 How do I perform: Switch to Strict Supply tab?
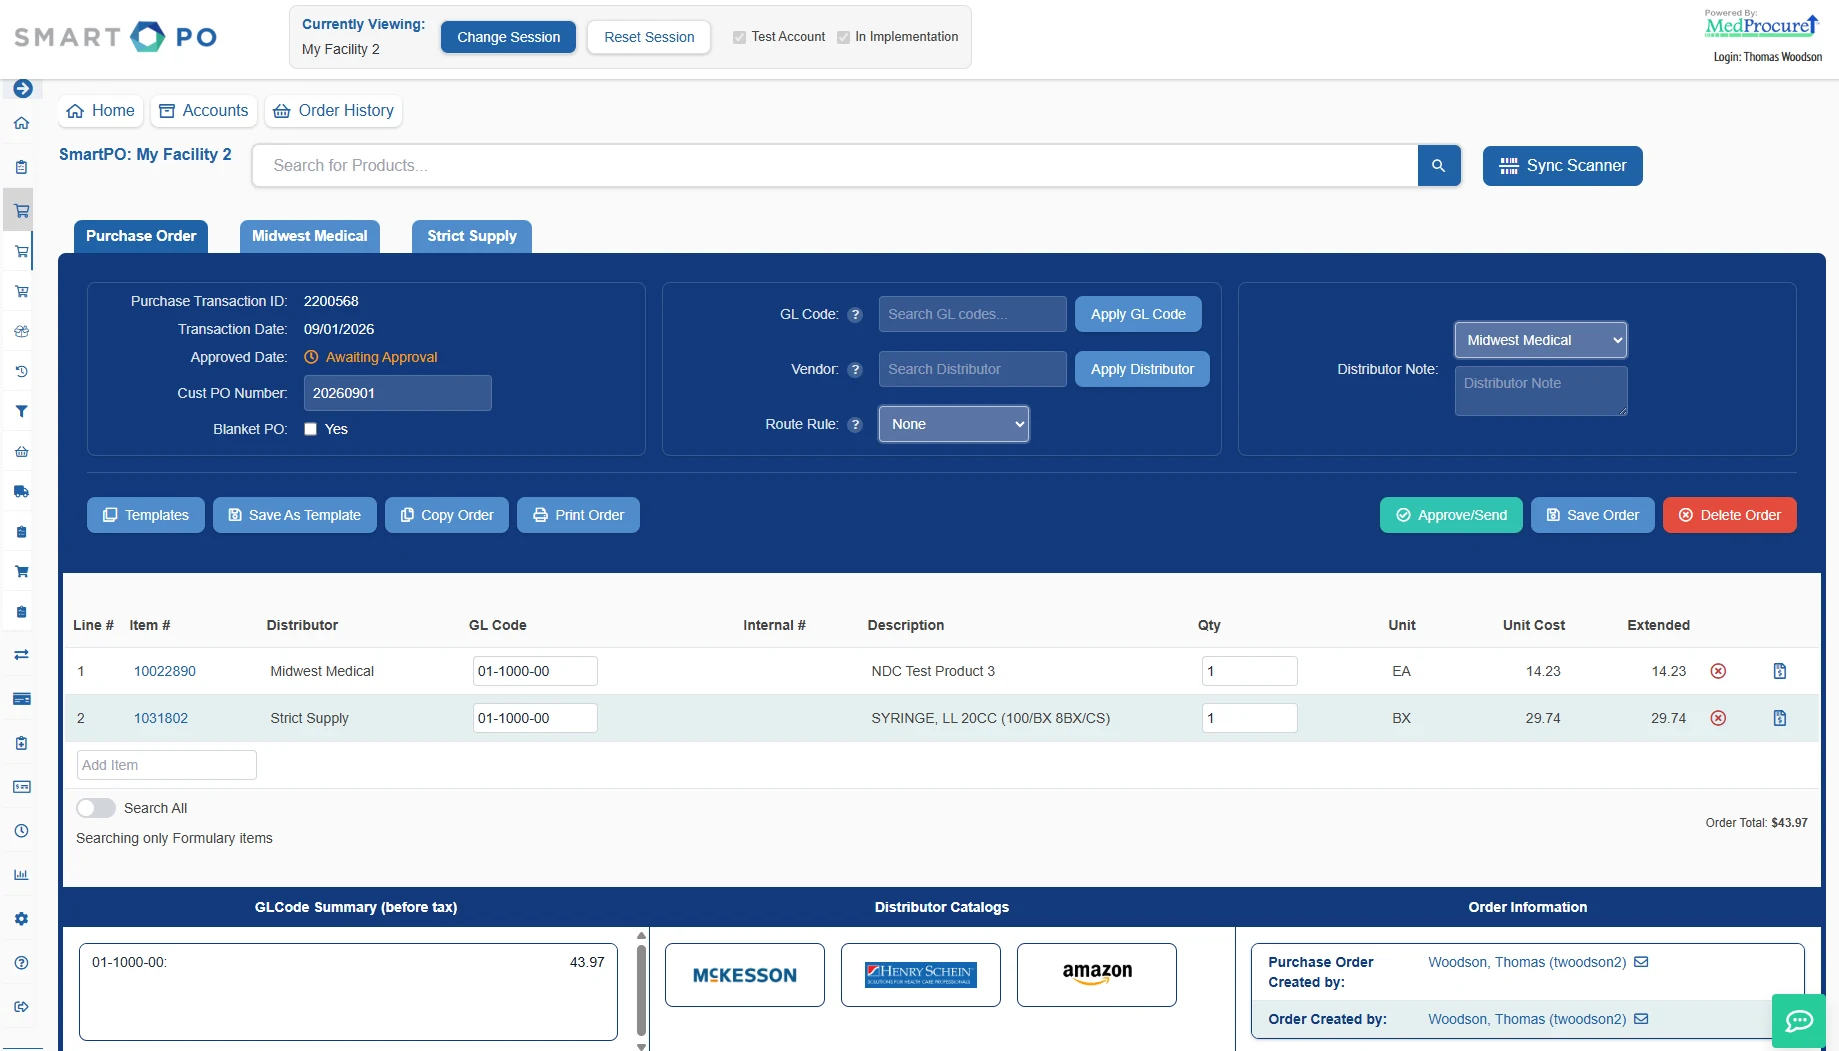click(472, 236)
